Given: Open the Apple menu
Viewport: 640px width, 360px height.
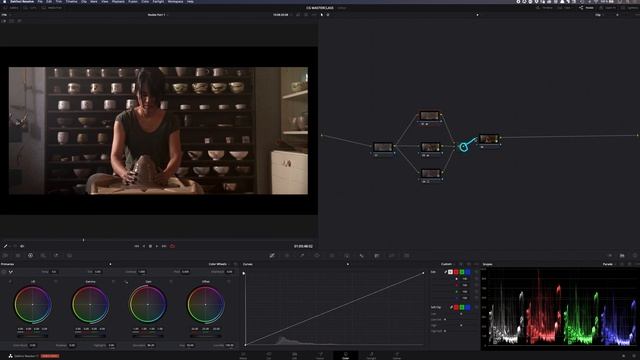Looking at the screenshot, I should click(x=4, y=2).
